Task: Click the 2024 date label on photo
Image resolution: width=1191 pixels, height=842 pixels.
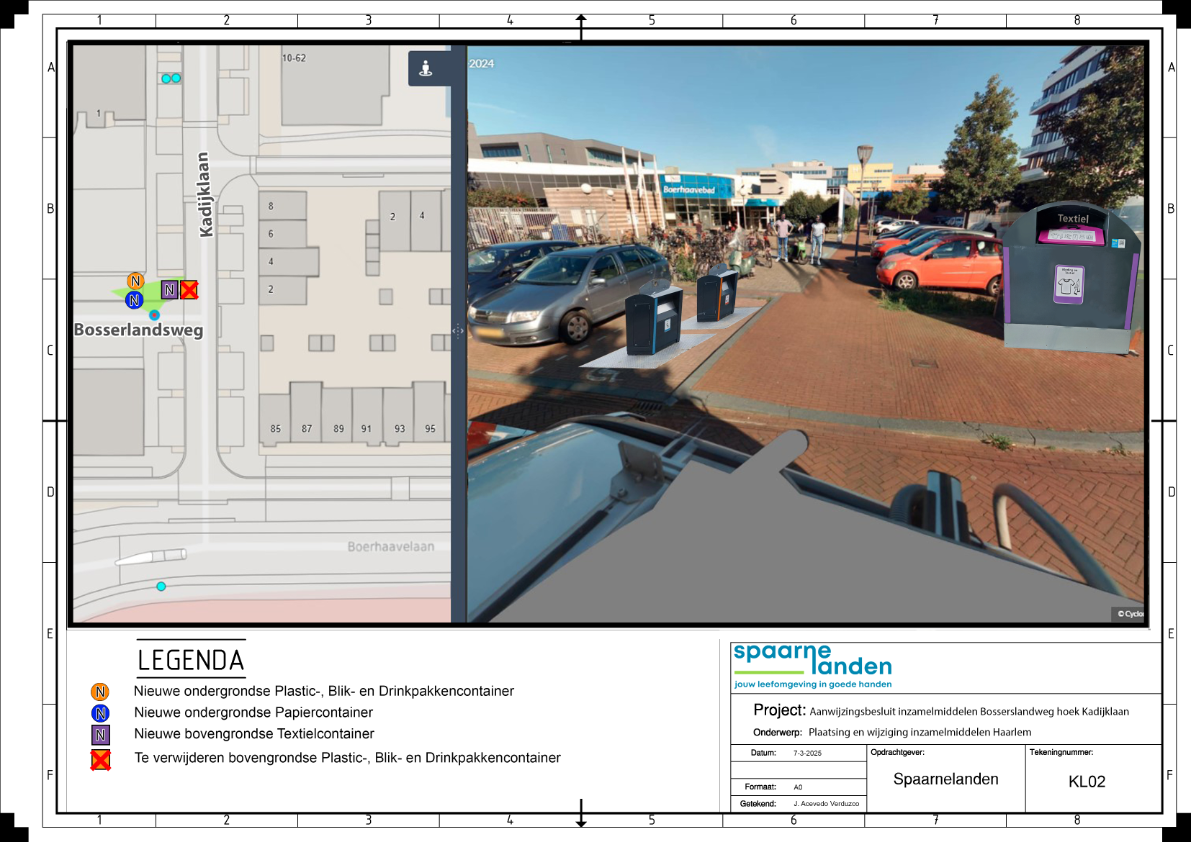Action: [482, 64]
